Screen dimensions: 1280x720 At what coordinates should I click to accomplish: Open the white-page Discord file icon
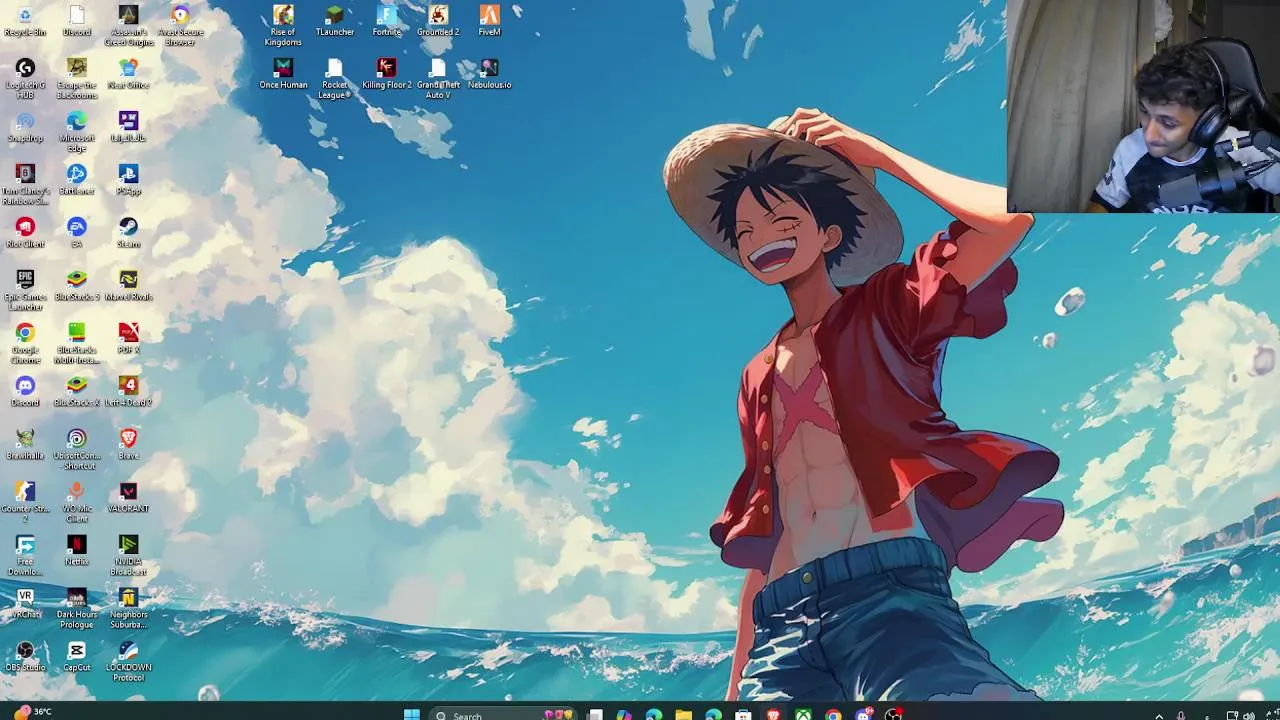pos(77,21)
